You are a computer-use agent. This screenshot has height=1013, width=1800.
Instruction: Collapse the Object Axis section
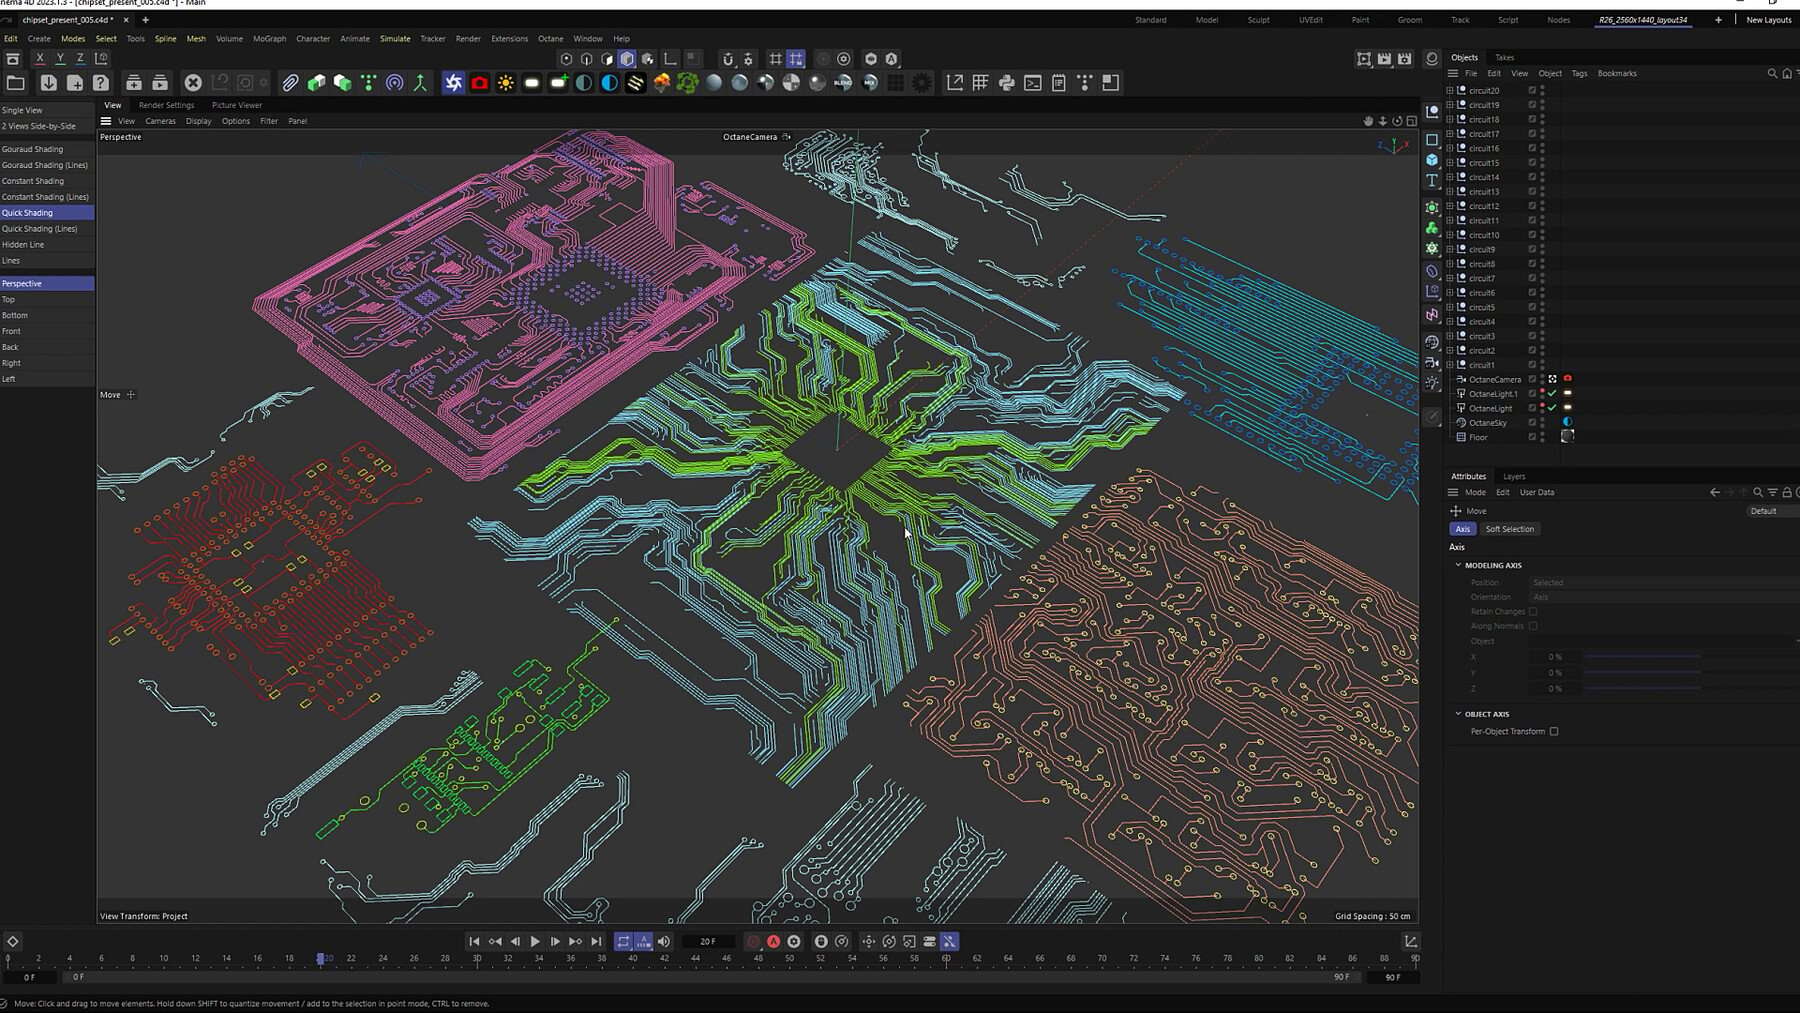click(x=1458, y=714)
